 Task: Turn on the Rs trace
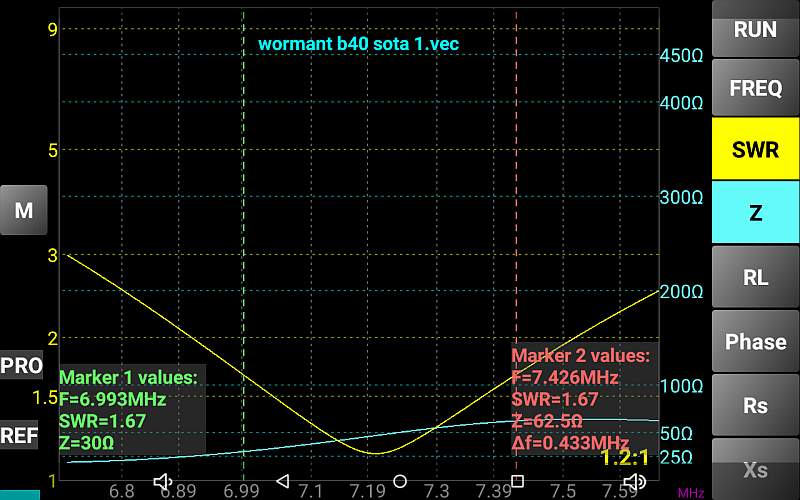(x=755, y=405)
